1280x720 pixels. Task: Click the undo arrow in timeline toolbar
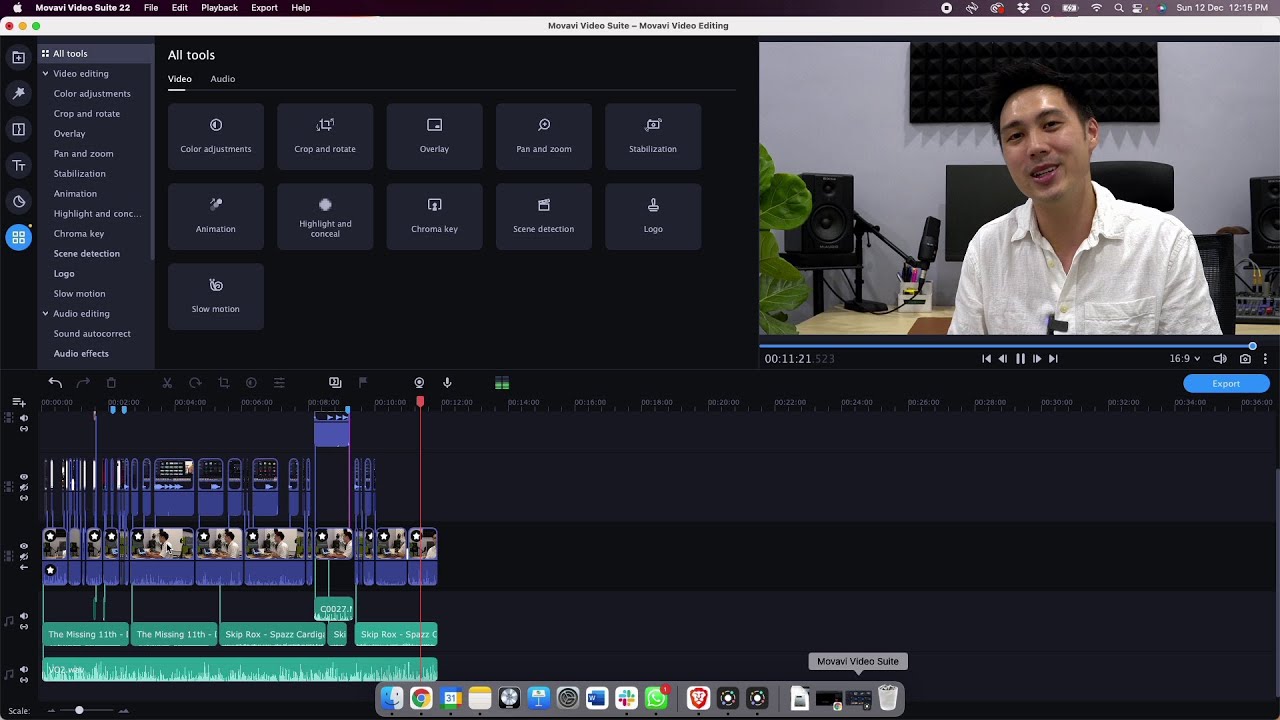click(55, 383)
